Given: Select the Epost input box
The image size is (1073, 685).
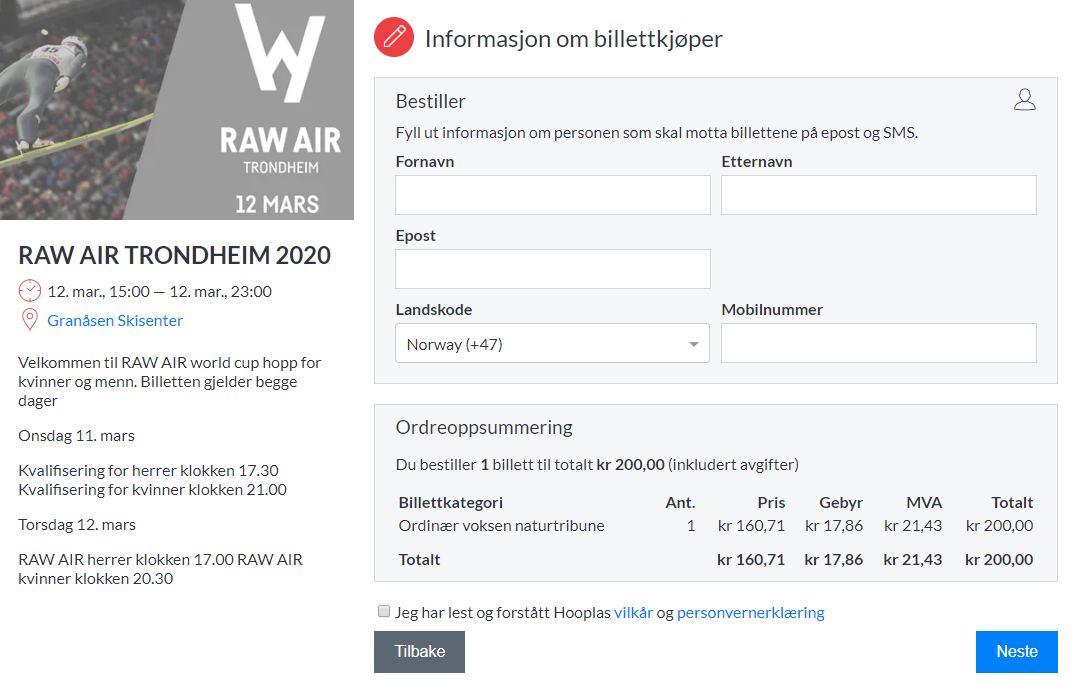Looking at the screenshot, I should pos(552,269).
